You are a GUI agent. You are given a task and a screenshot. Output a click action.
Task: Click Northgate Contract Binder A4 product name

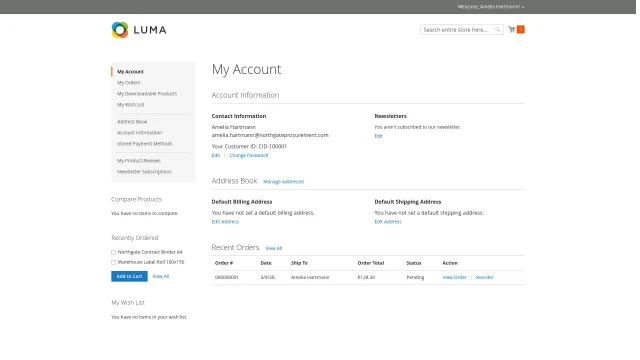click(150, 252)
